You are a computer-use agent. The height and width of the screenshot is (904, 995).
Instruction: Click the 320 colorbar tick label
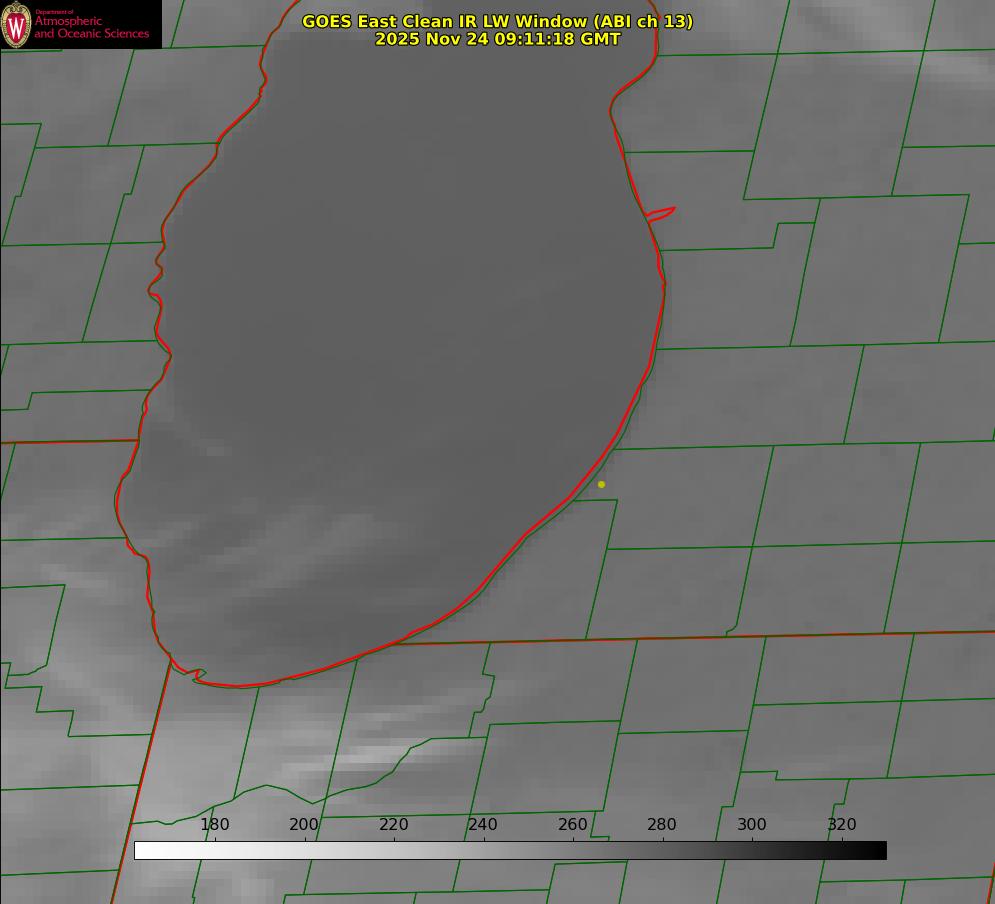842,825
